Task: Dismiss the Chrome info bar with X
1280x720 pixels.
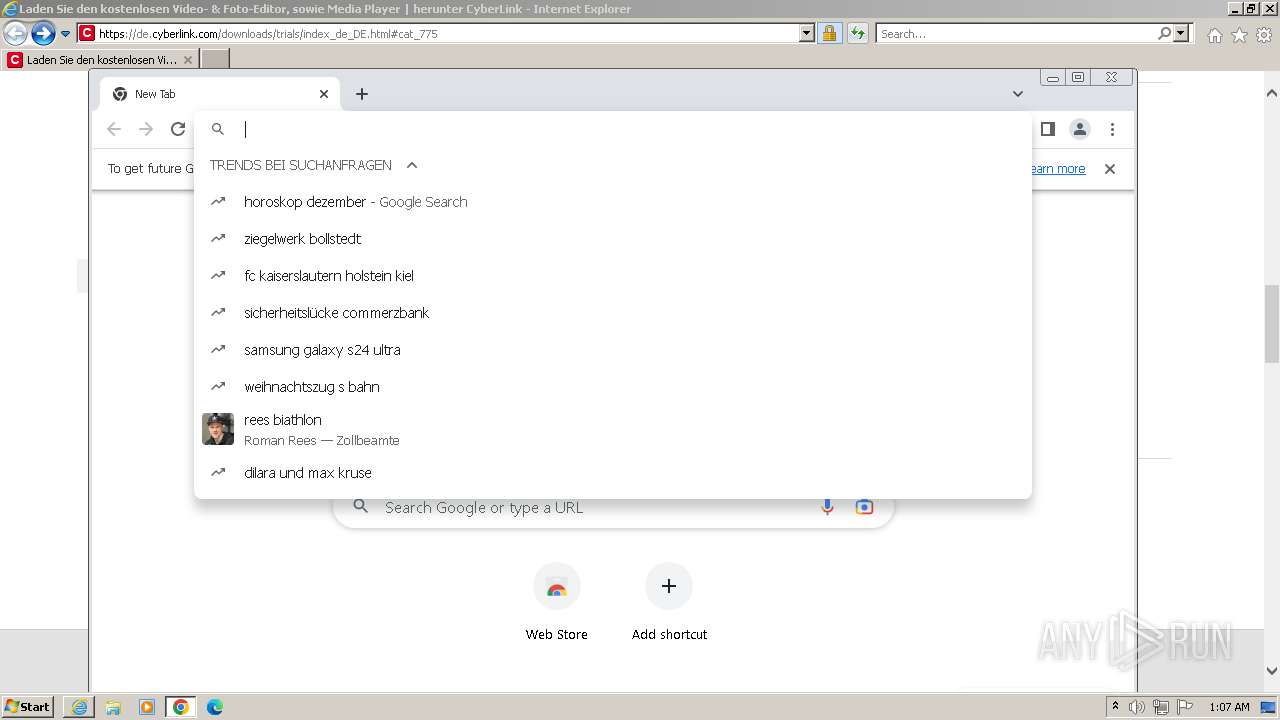Action: pos(1109,169)
